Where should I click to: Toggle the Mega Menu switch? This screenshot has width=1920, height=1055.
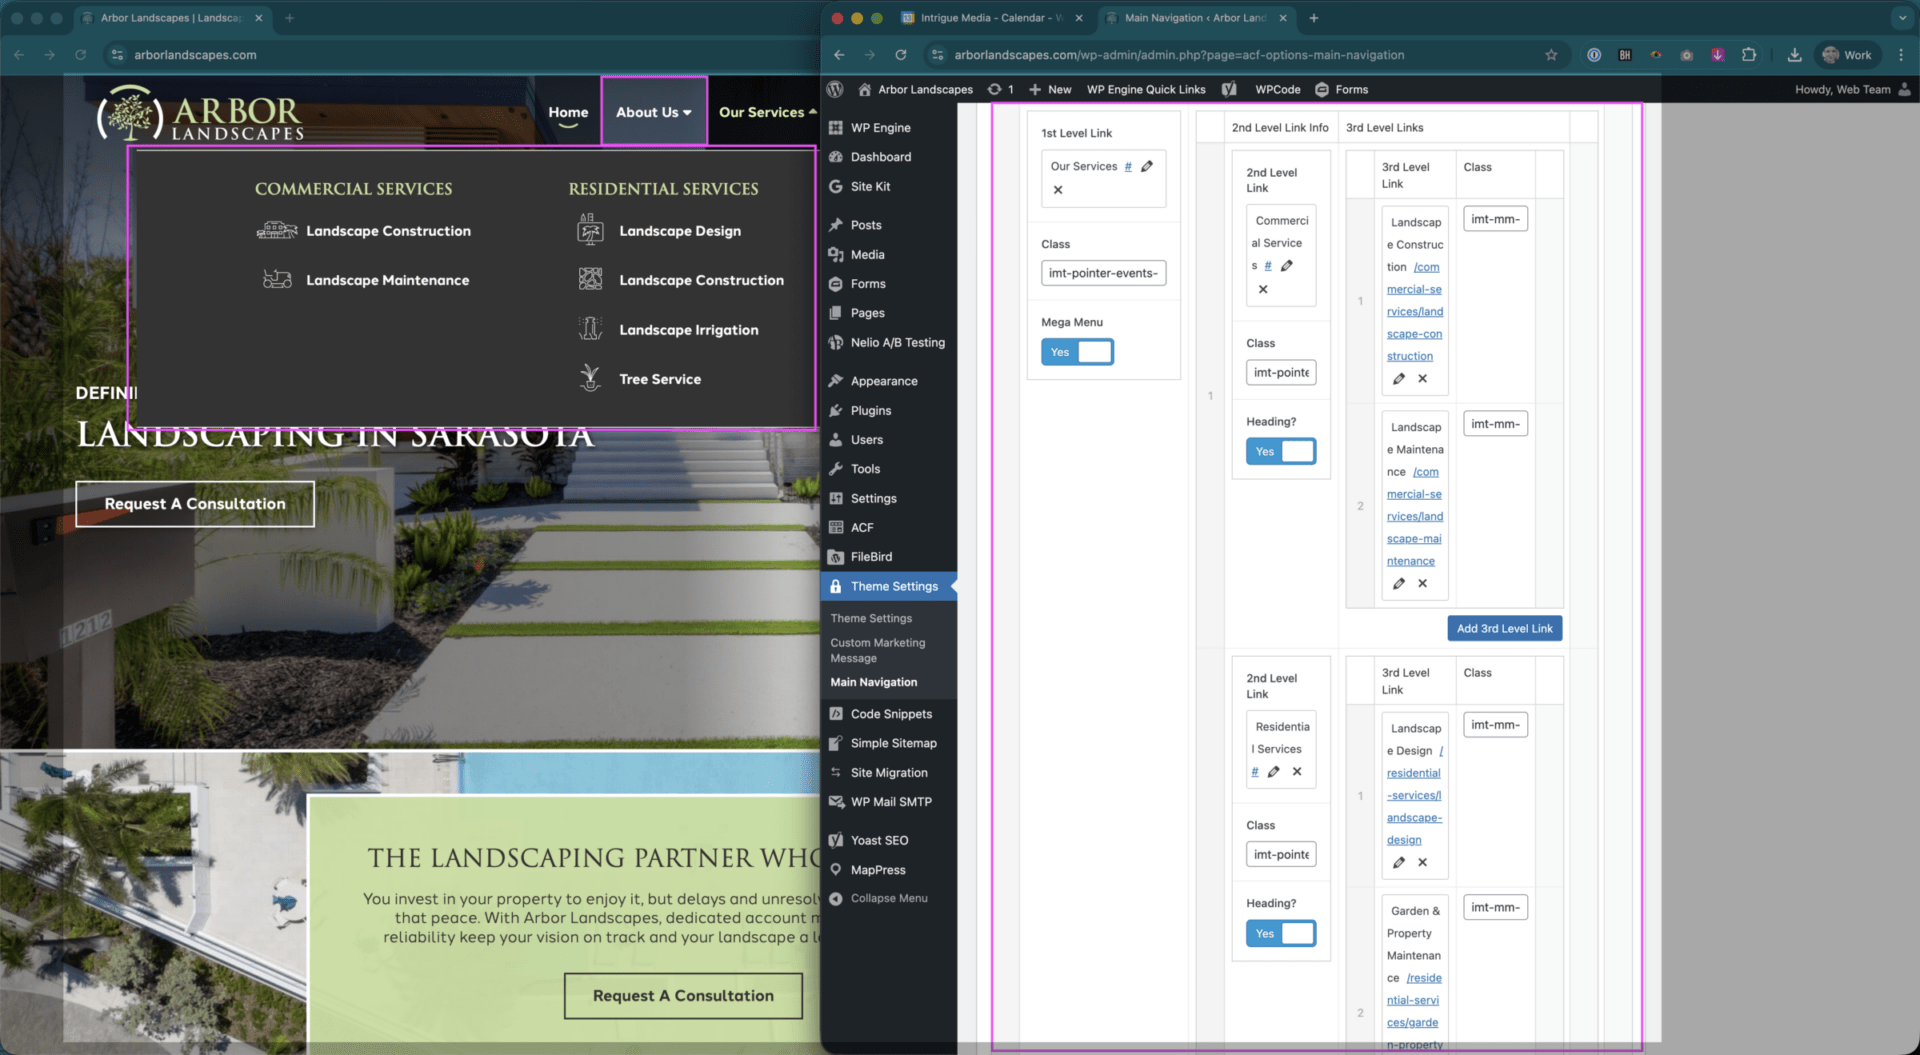coord(1077,352)
